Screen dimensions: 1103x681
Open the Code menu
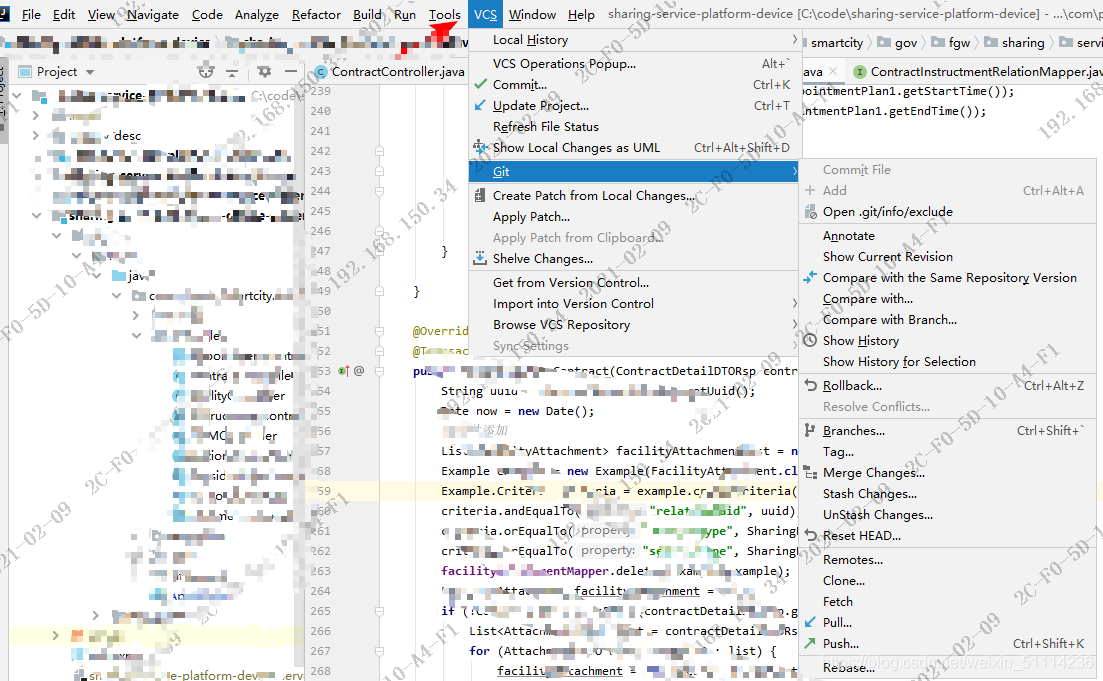coord(207,14)
